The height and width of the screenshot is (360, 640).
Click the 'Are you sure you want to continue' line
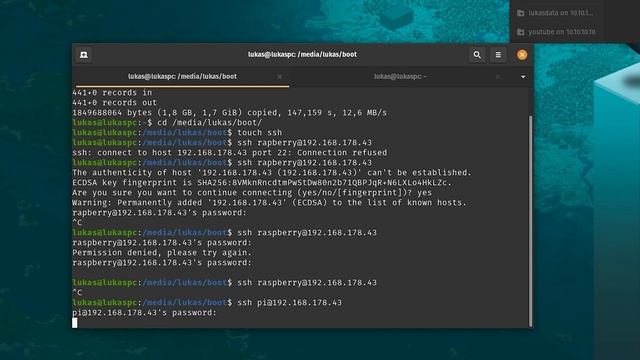(252, 193)
